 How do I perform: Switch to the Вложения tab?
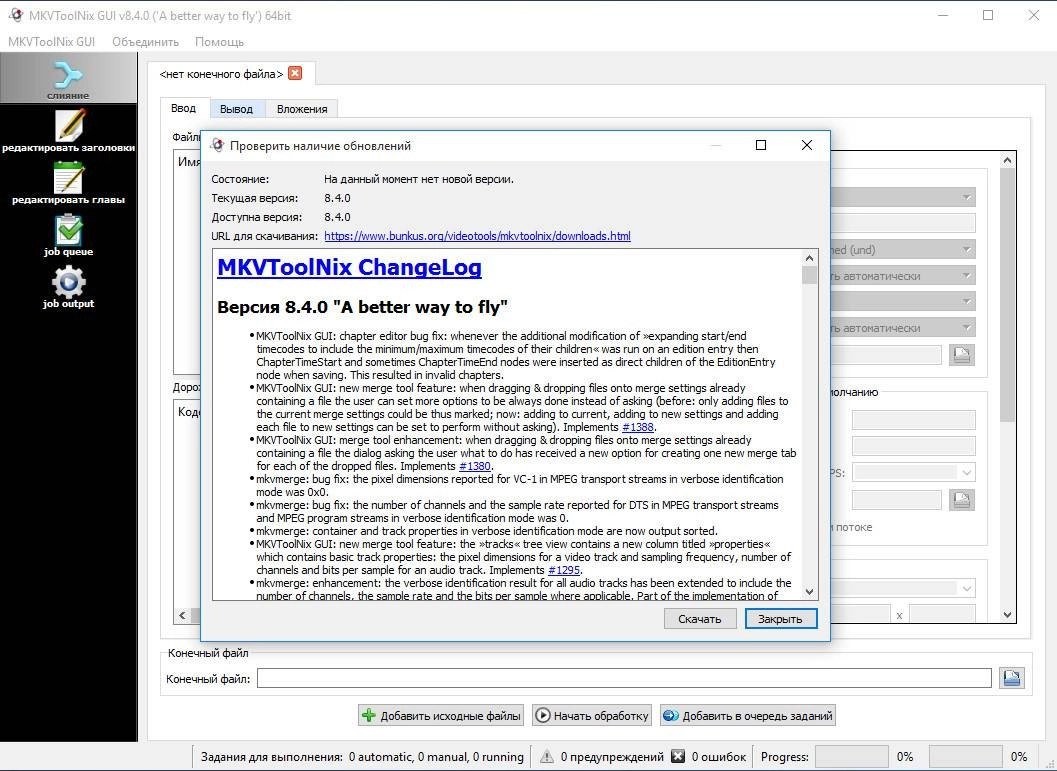point(302,109)
